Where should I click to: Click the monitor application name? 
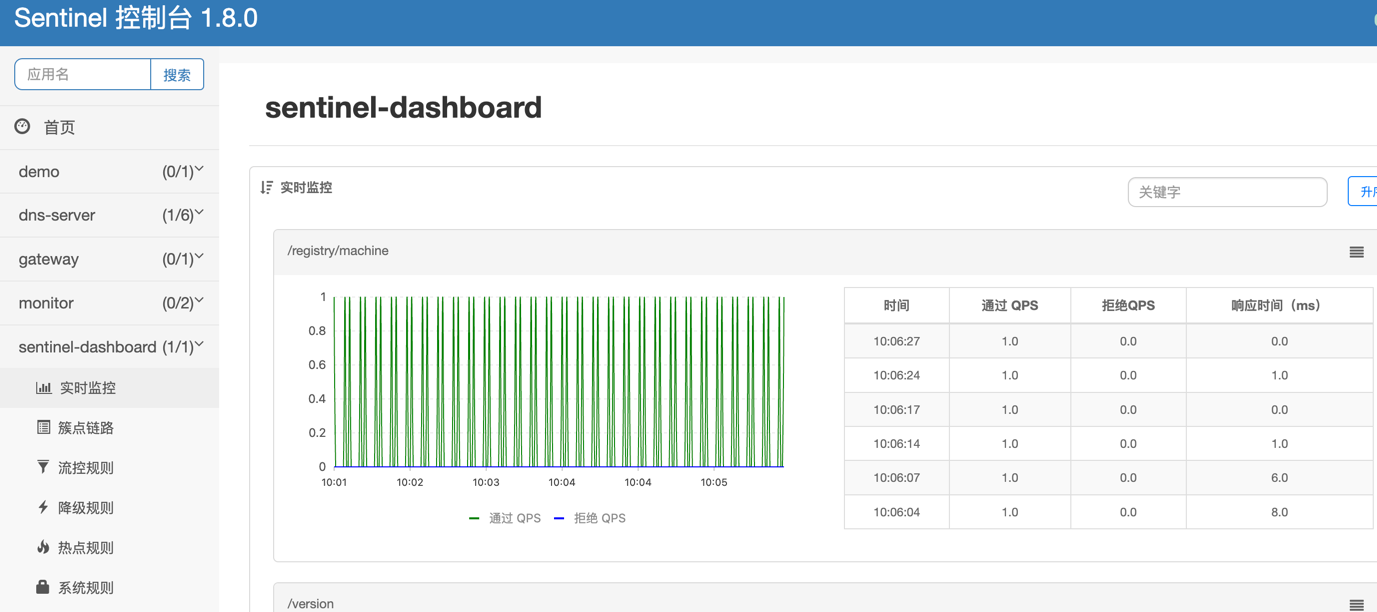tap(46, 303)
